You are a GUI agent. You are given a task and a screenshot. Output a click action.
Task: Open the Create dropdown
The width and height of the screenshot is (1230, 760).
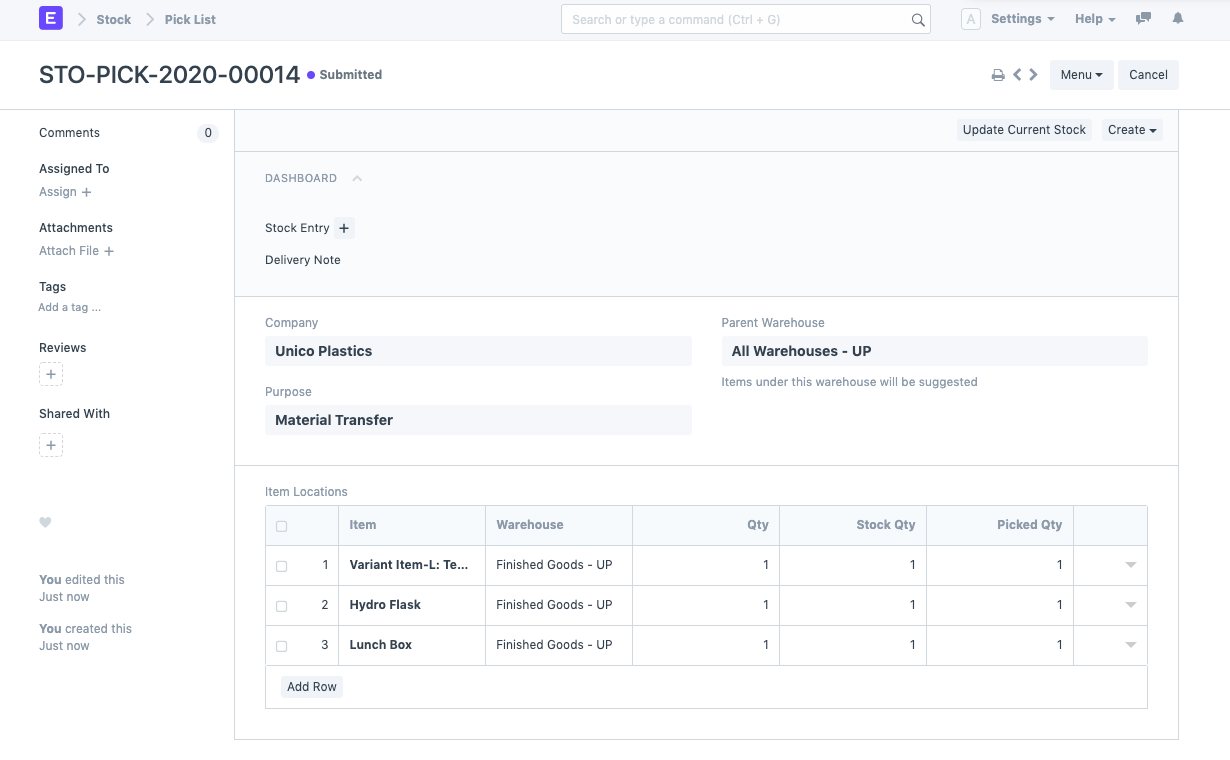[1132, 130]
